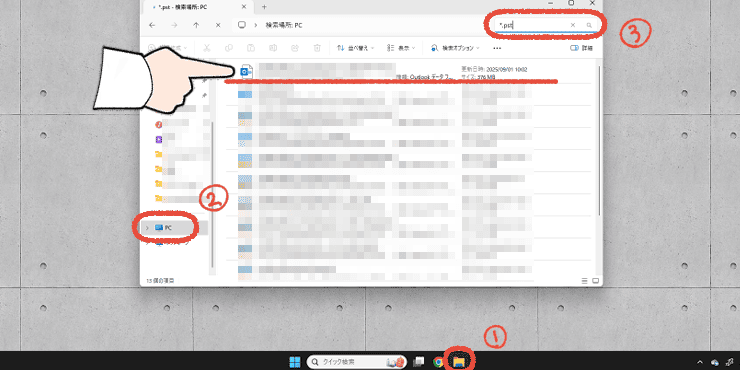The height and width of the screenshot is (370, 740).
Task: Click the taskbar クイック検索 search box
Action: coord(356,362)
